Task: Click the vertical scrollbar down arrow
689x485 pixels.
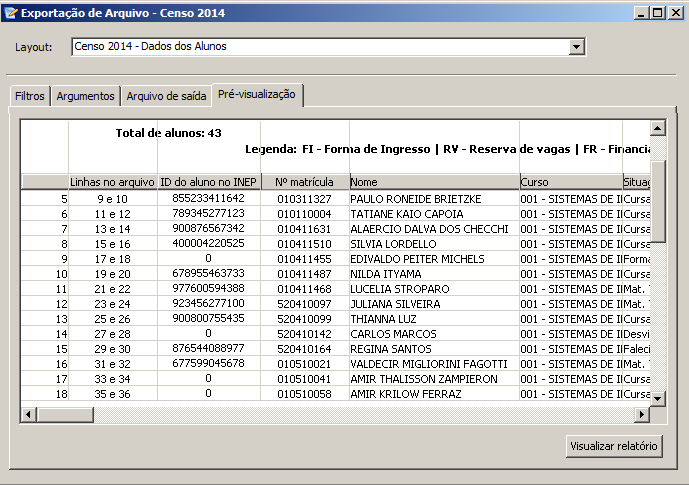Action: [x=657, y=398]
